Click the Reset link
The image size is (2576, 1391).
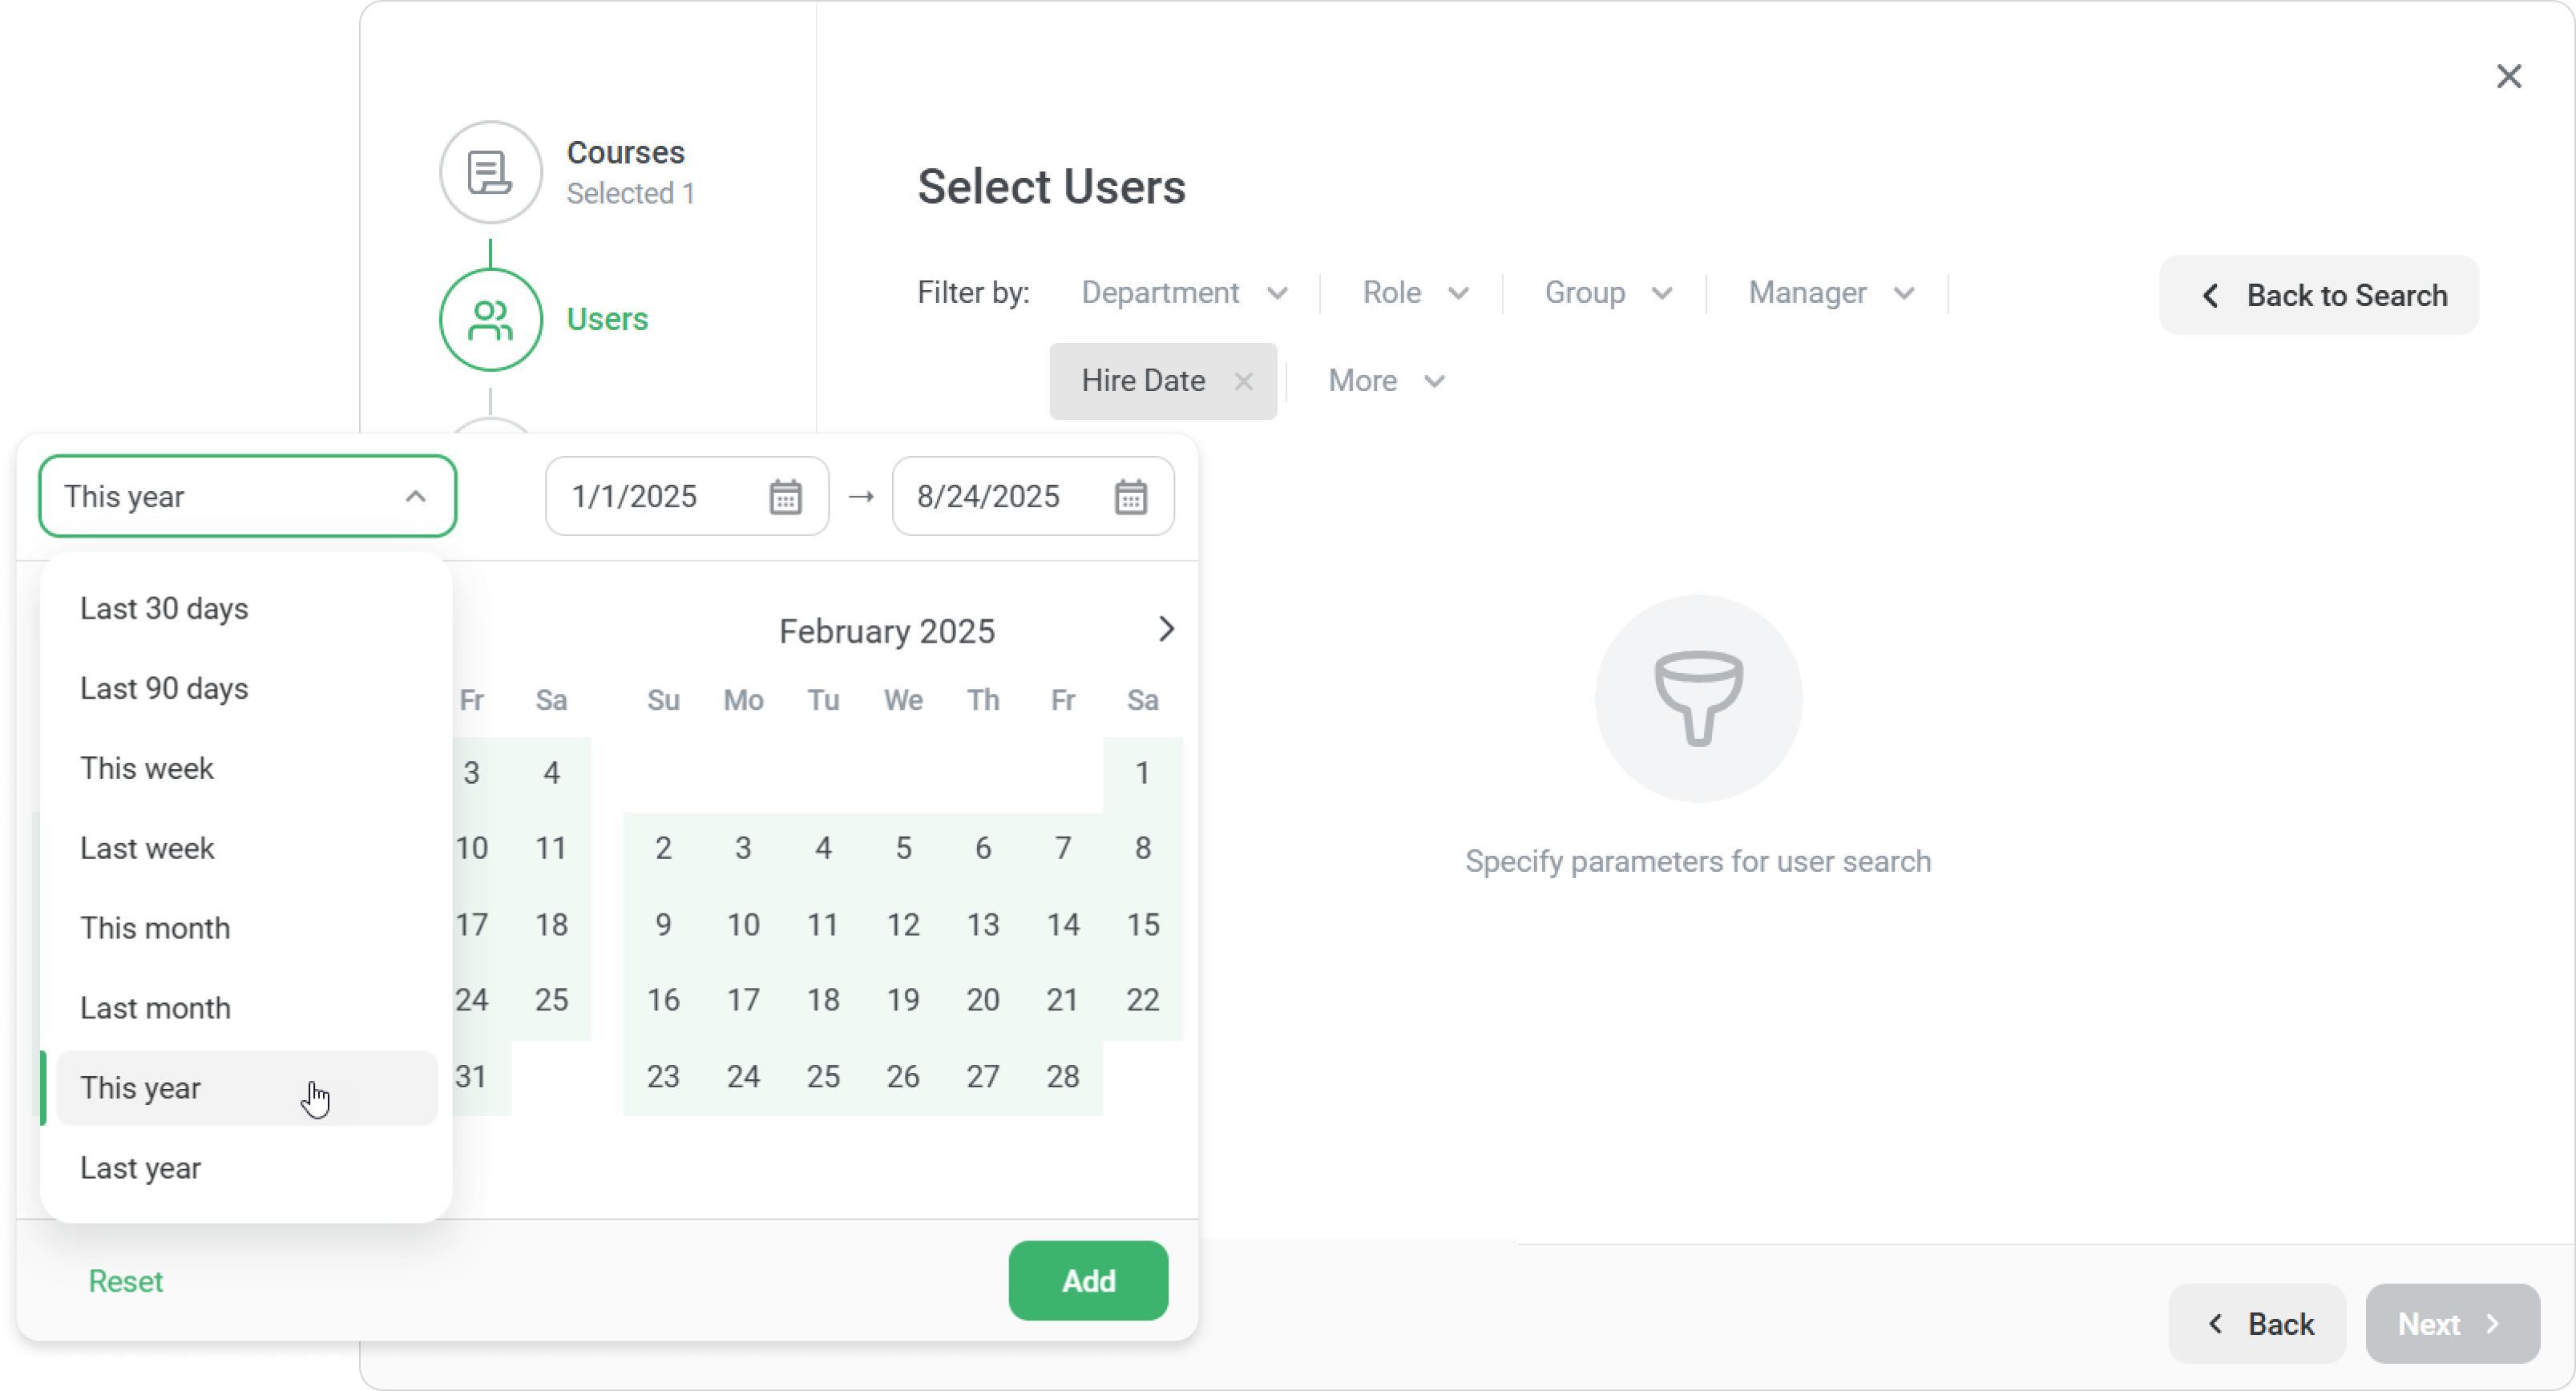coord(125,1281)
